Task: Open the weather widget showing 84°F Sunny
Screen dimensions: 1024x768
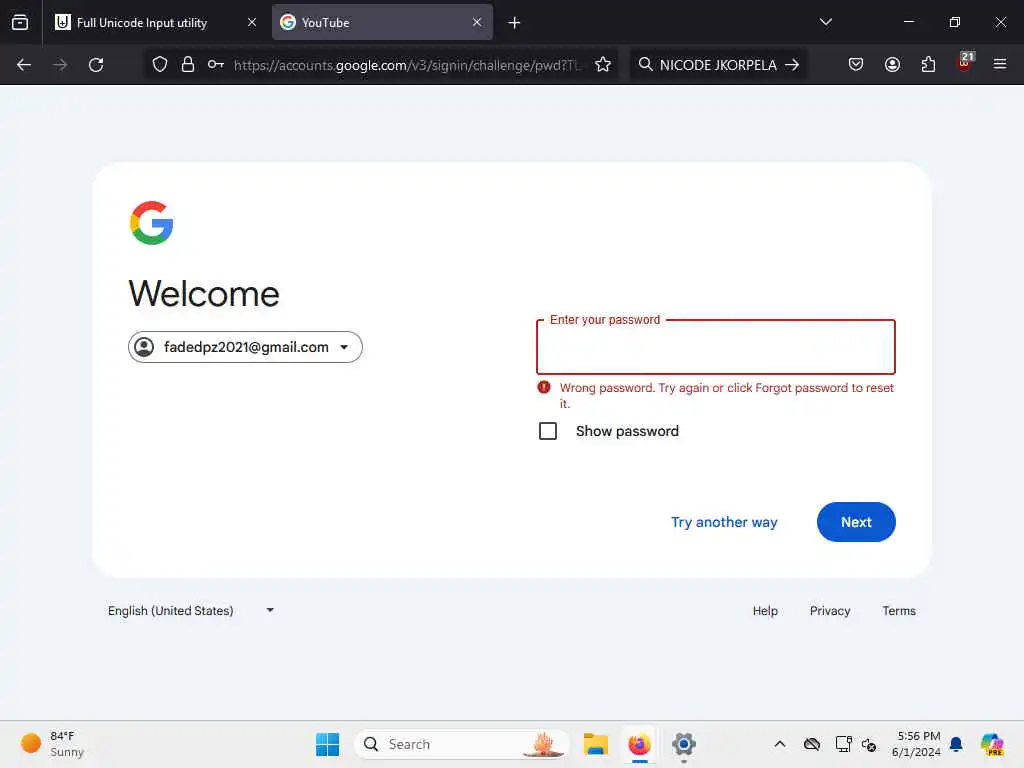Action: pyautogui.click(x=52, y=744)
